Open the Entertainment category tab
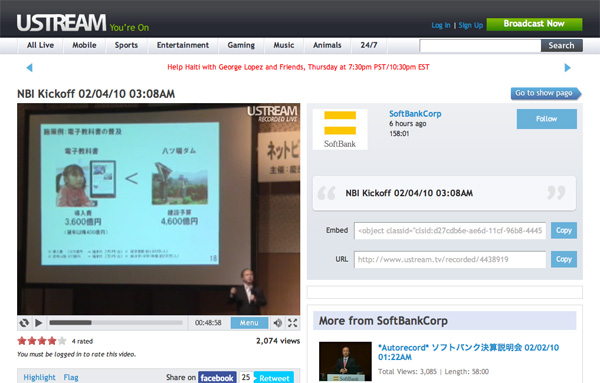 [x=183, y=45]
